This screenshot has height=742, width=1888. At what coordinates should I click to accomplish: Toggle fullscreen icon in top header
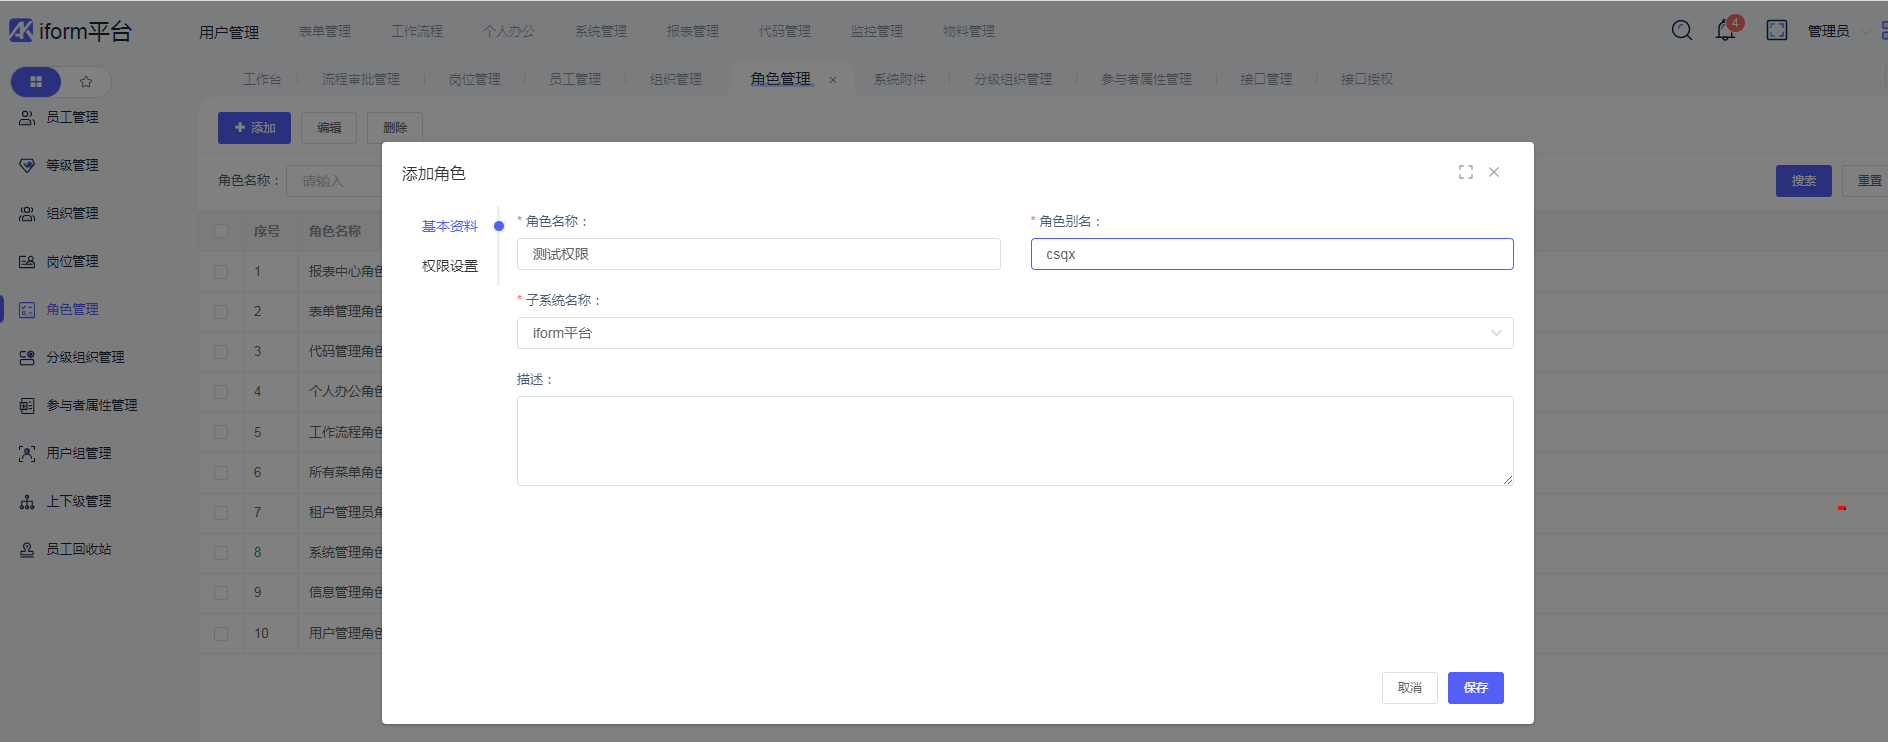pos(1777,31)
